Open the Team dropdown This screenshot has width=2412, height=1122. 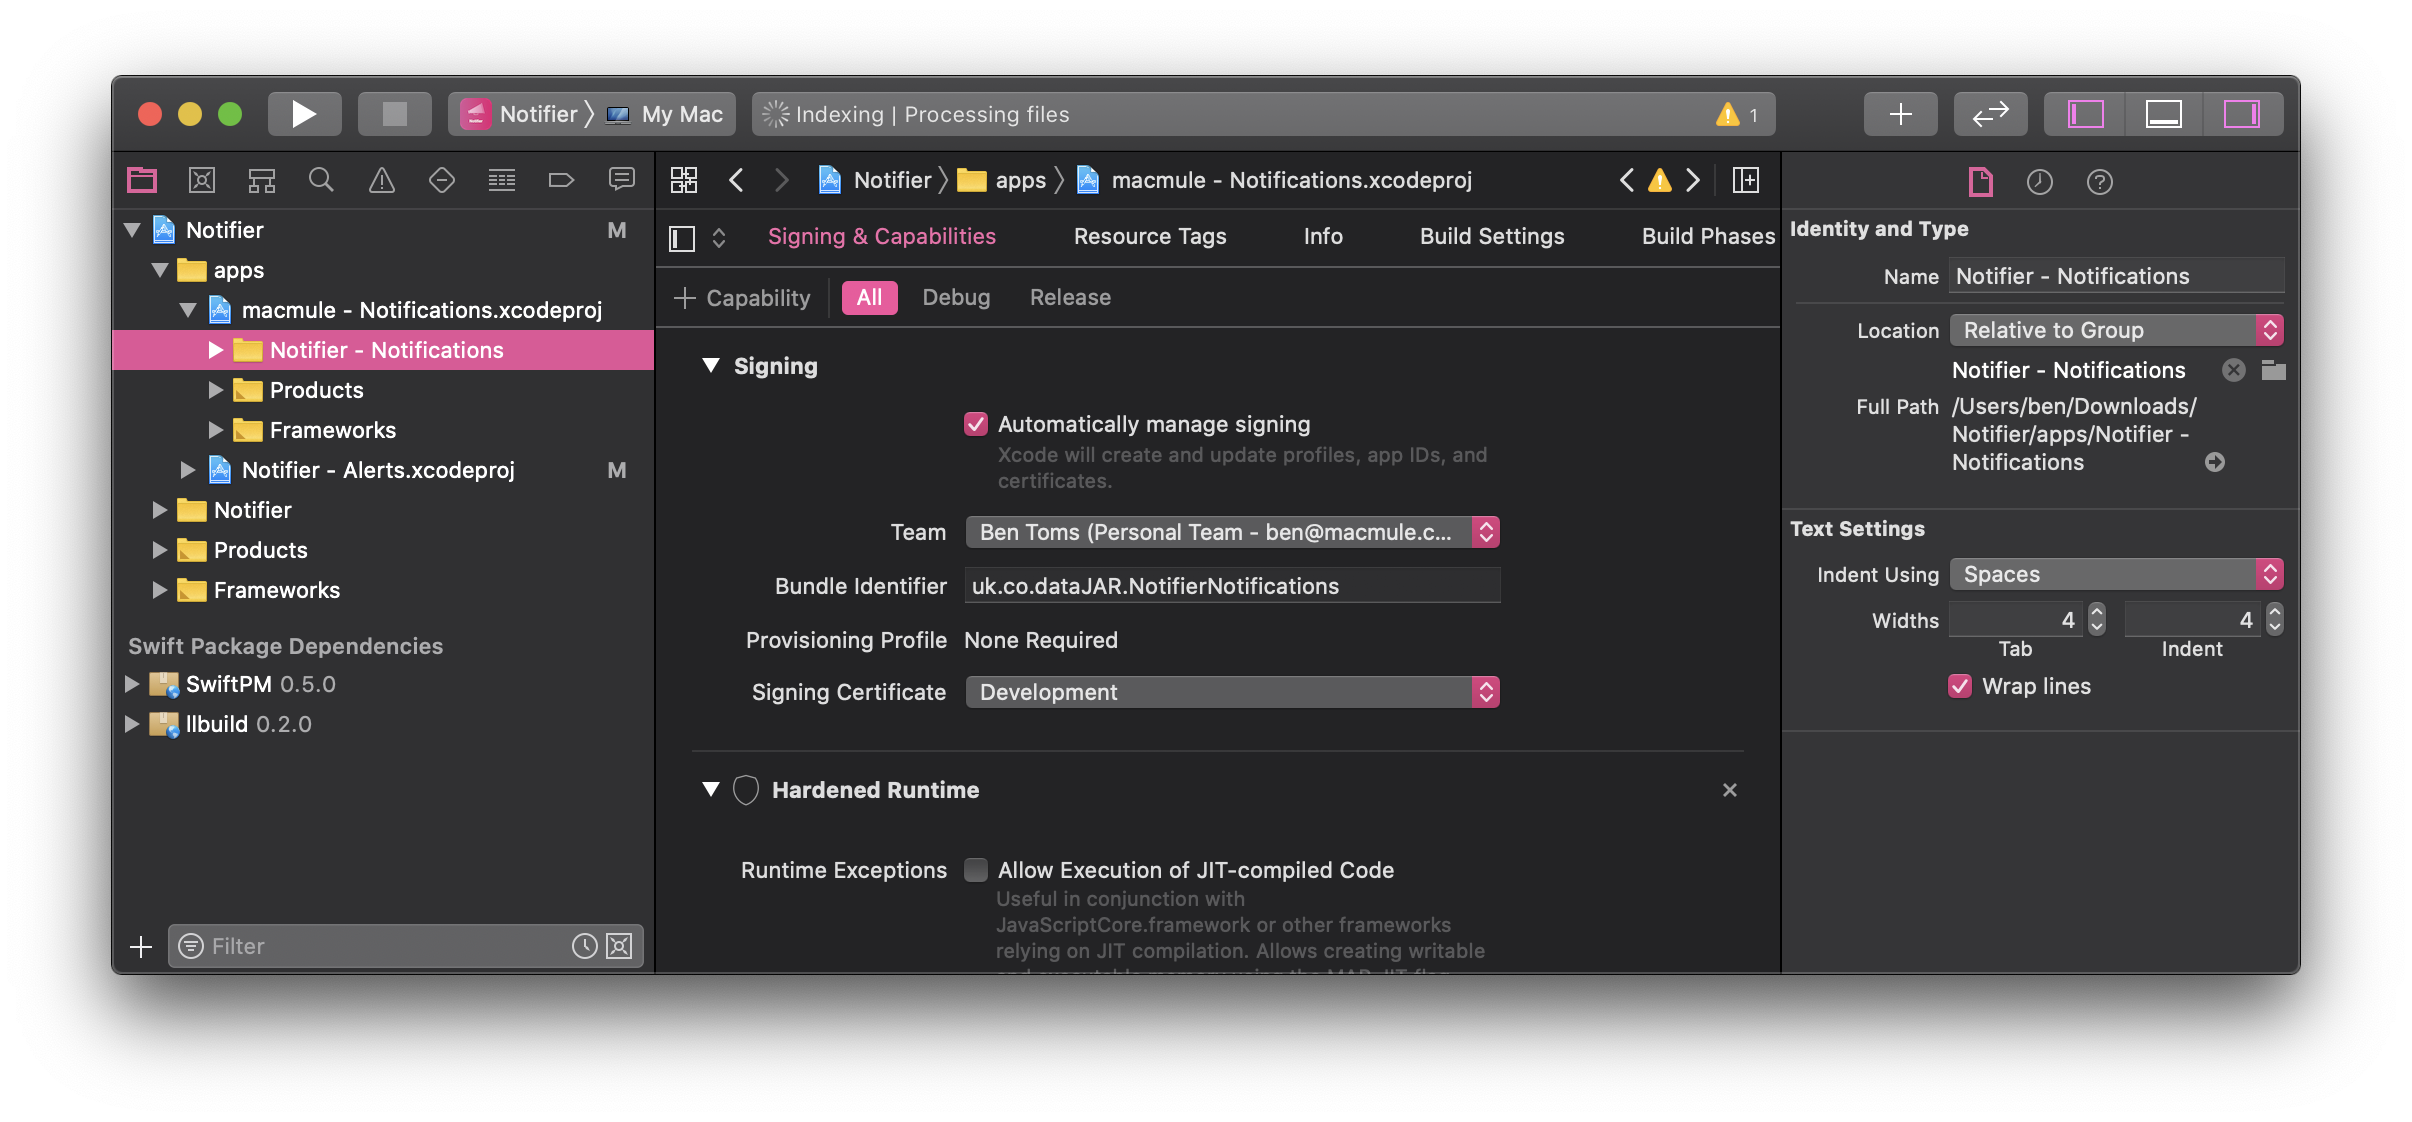pos(1232,532)
